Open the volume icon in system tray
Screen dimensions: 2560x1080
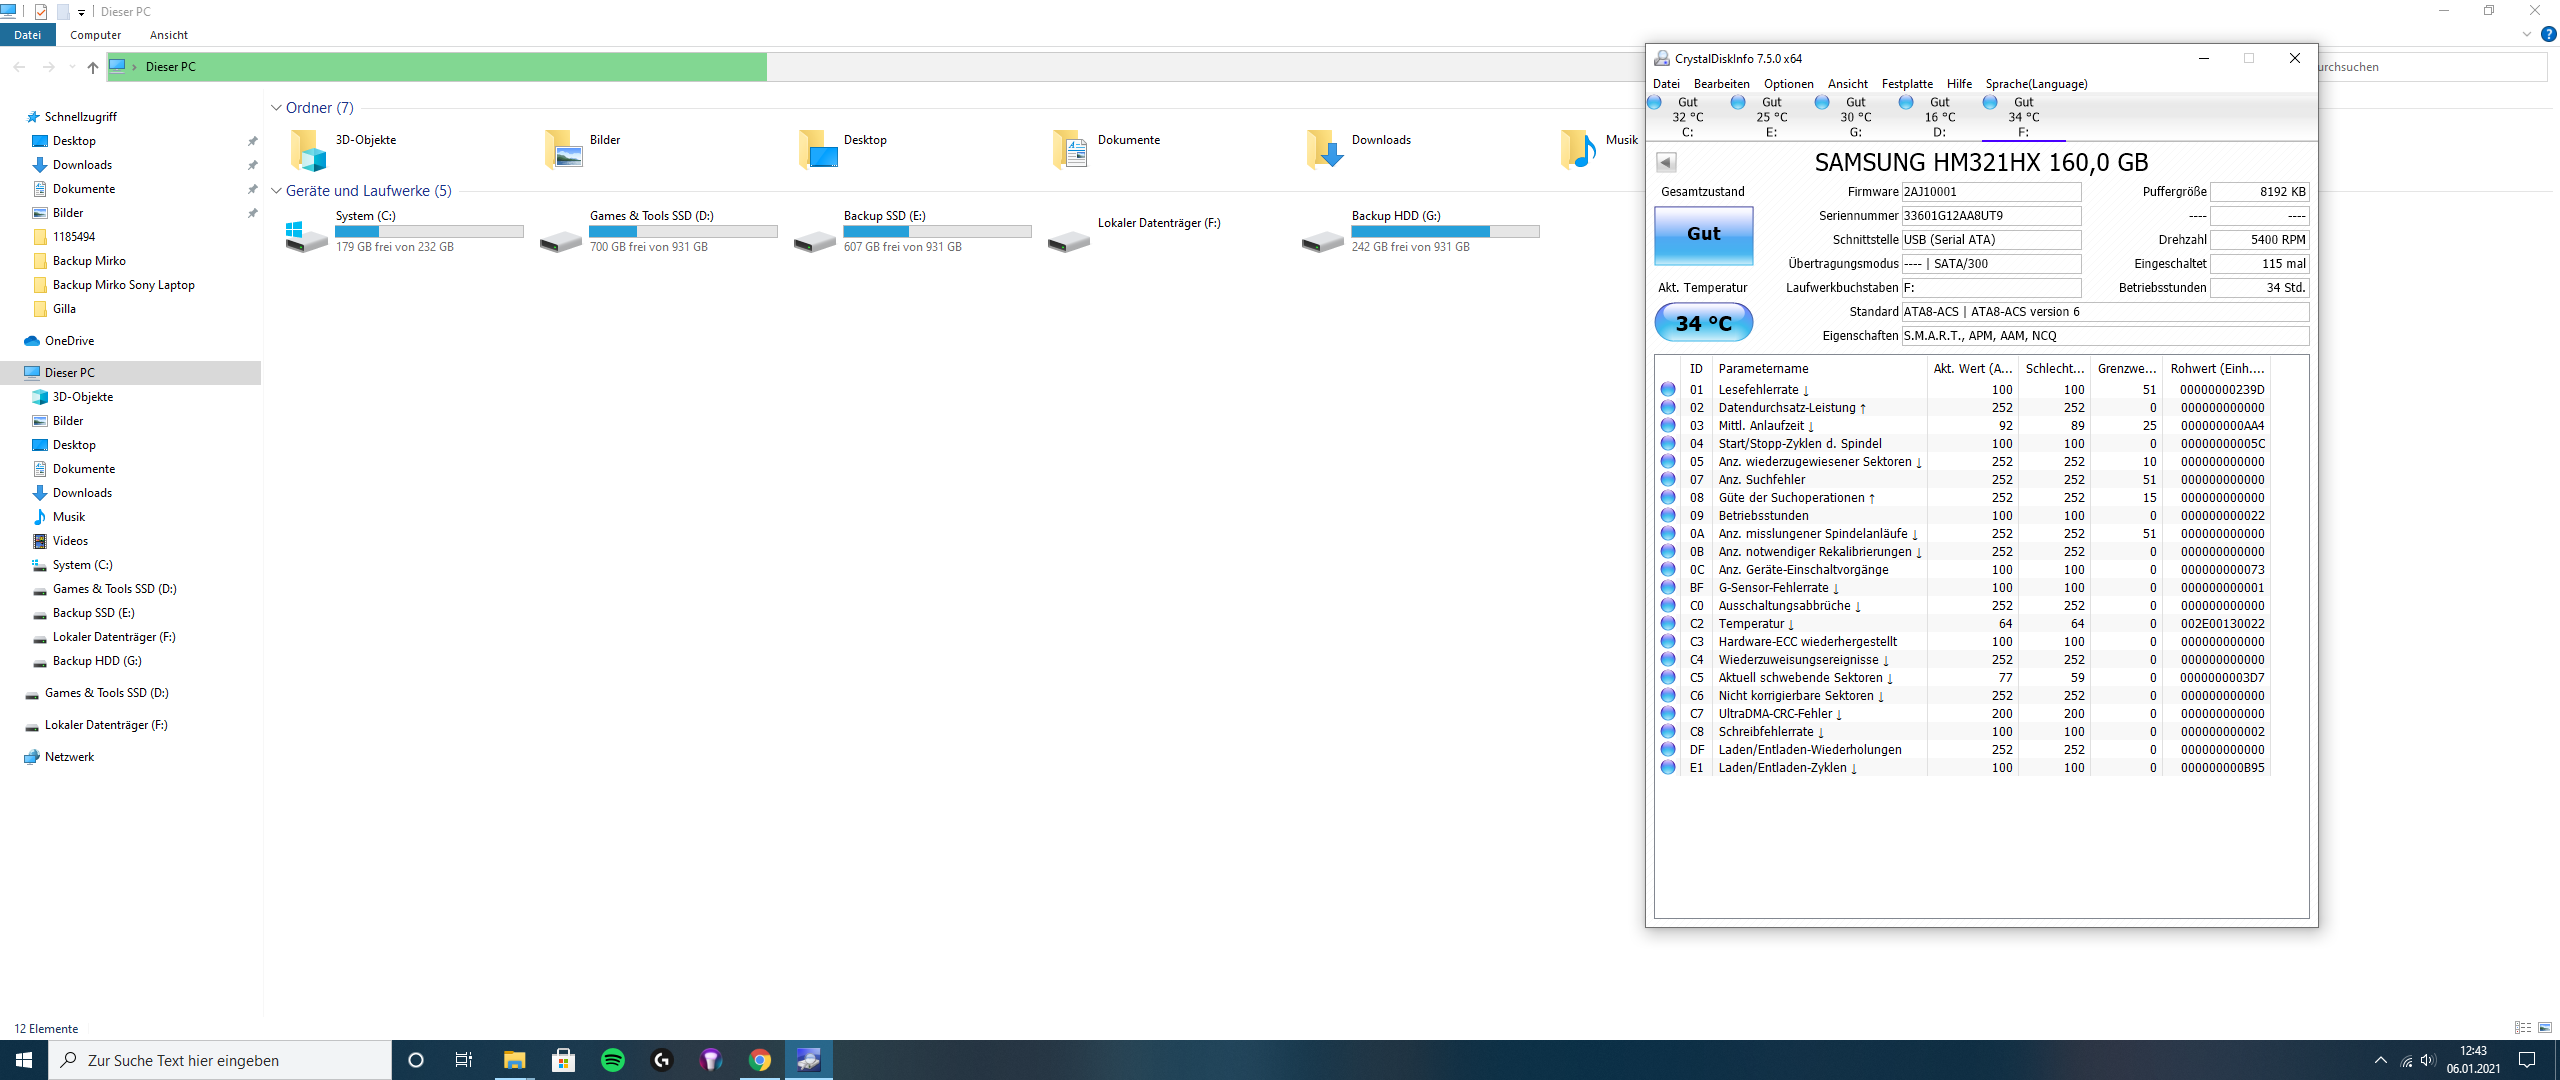2428,1061
